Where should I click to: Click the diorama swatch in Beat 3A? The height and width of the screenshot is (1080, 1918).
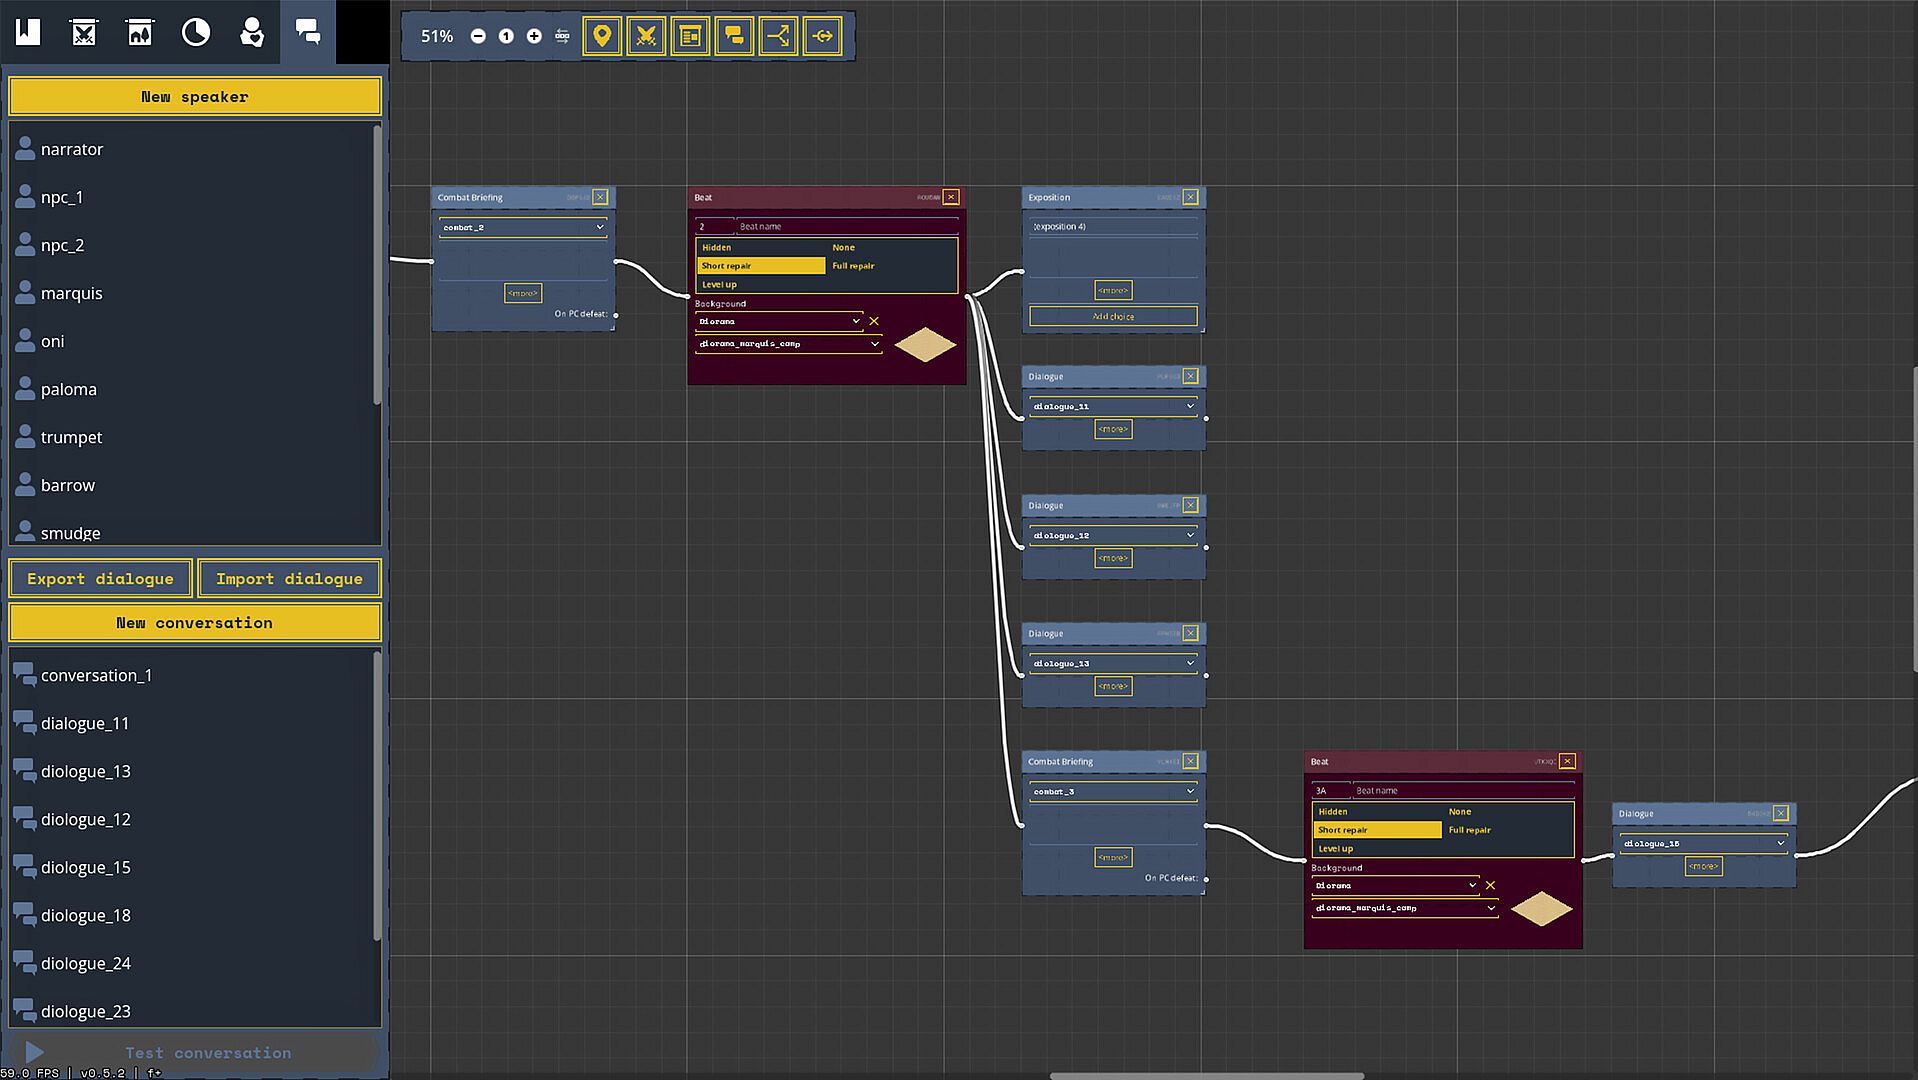(1541, 908)
